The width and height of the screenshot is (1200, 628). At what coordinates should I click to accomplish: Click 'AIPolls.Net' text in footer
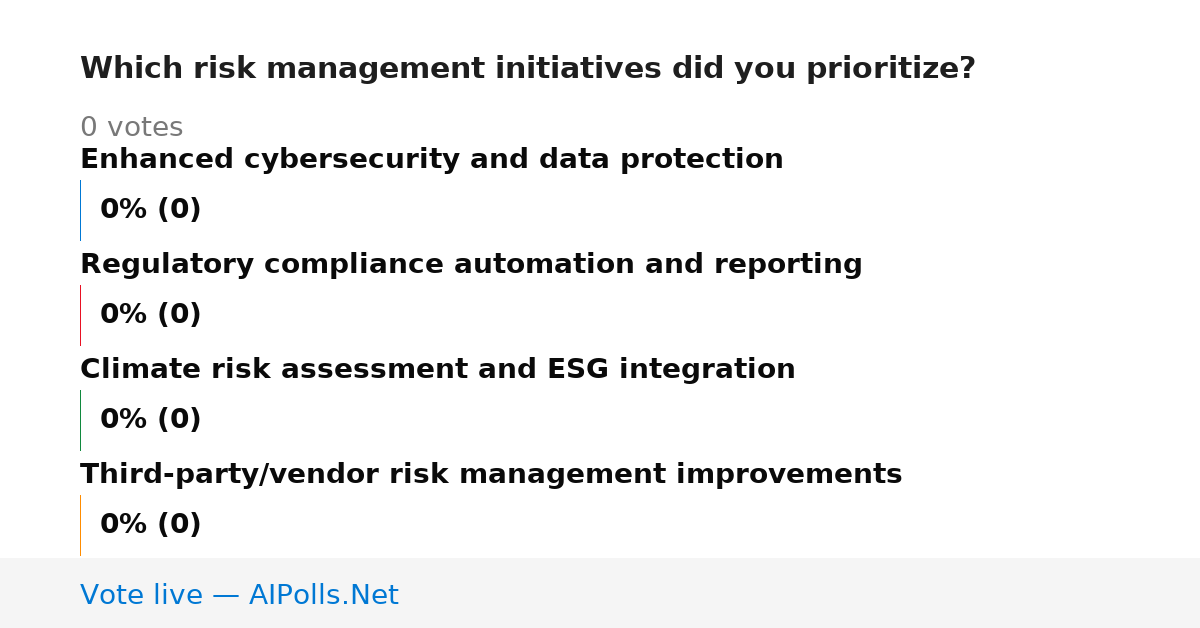[x=323, y=595]
